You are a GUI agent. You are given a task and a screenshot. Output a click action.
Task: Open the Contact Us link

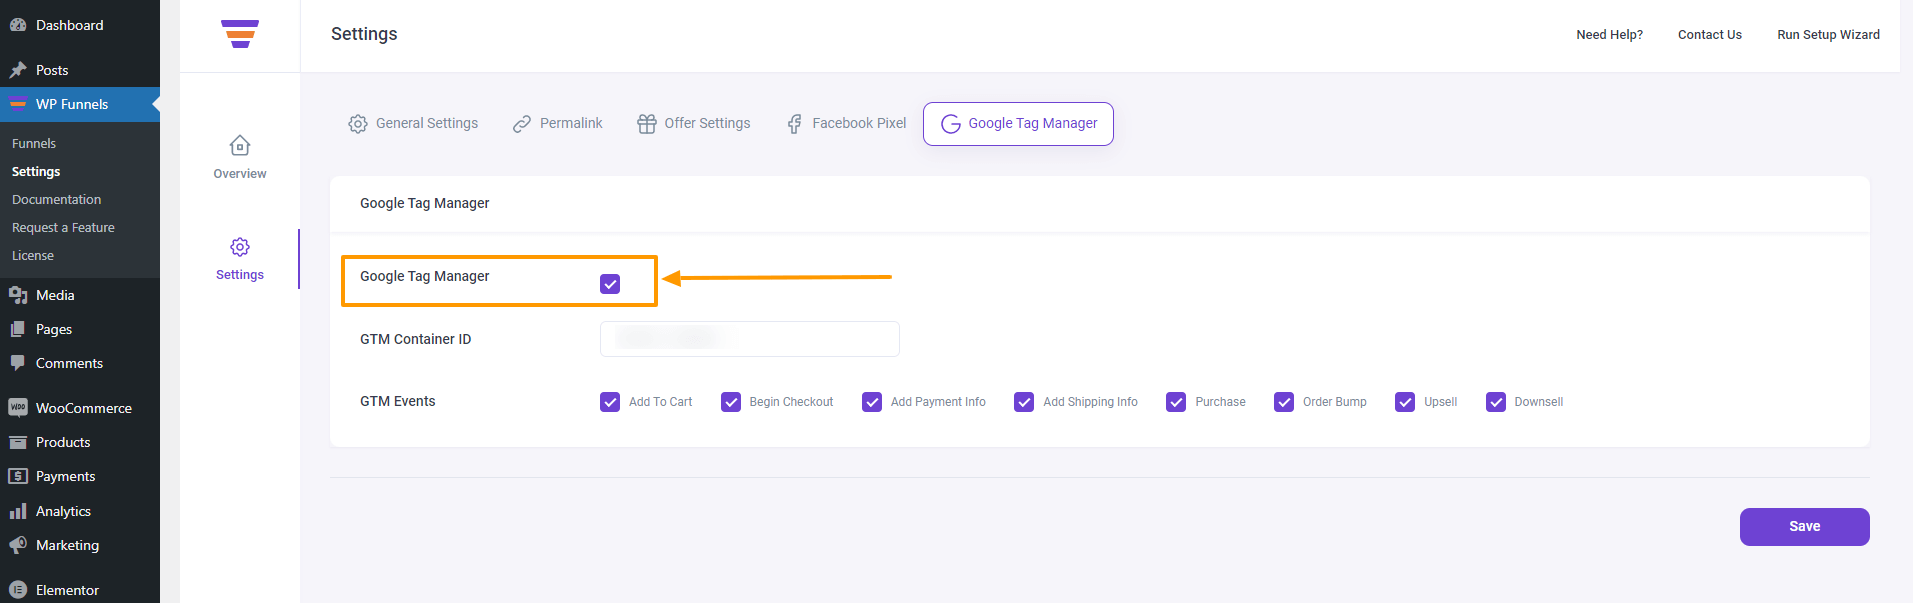coord(1709,35)
